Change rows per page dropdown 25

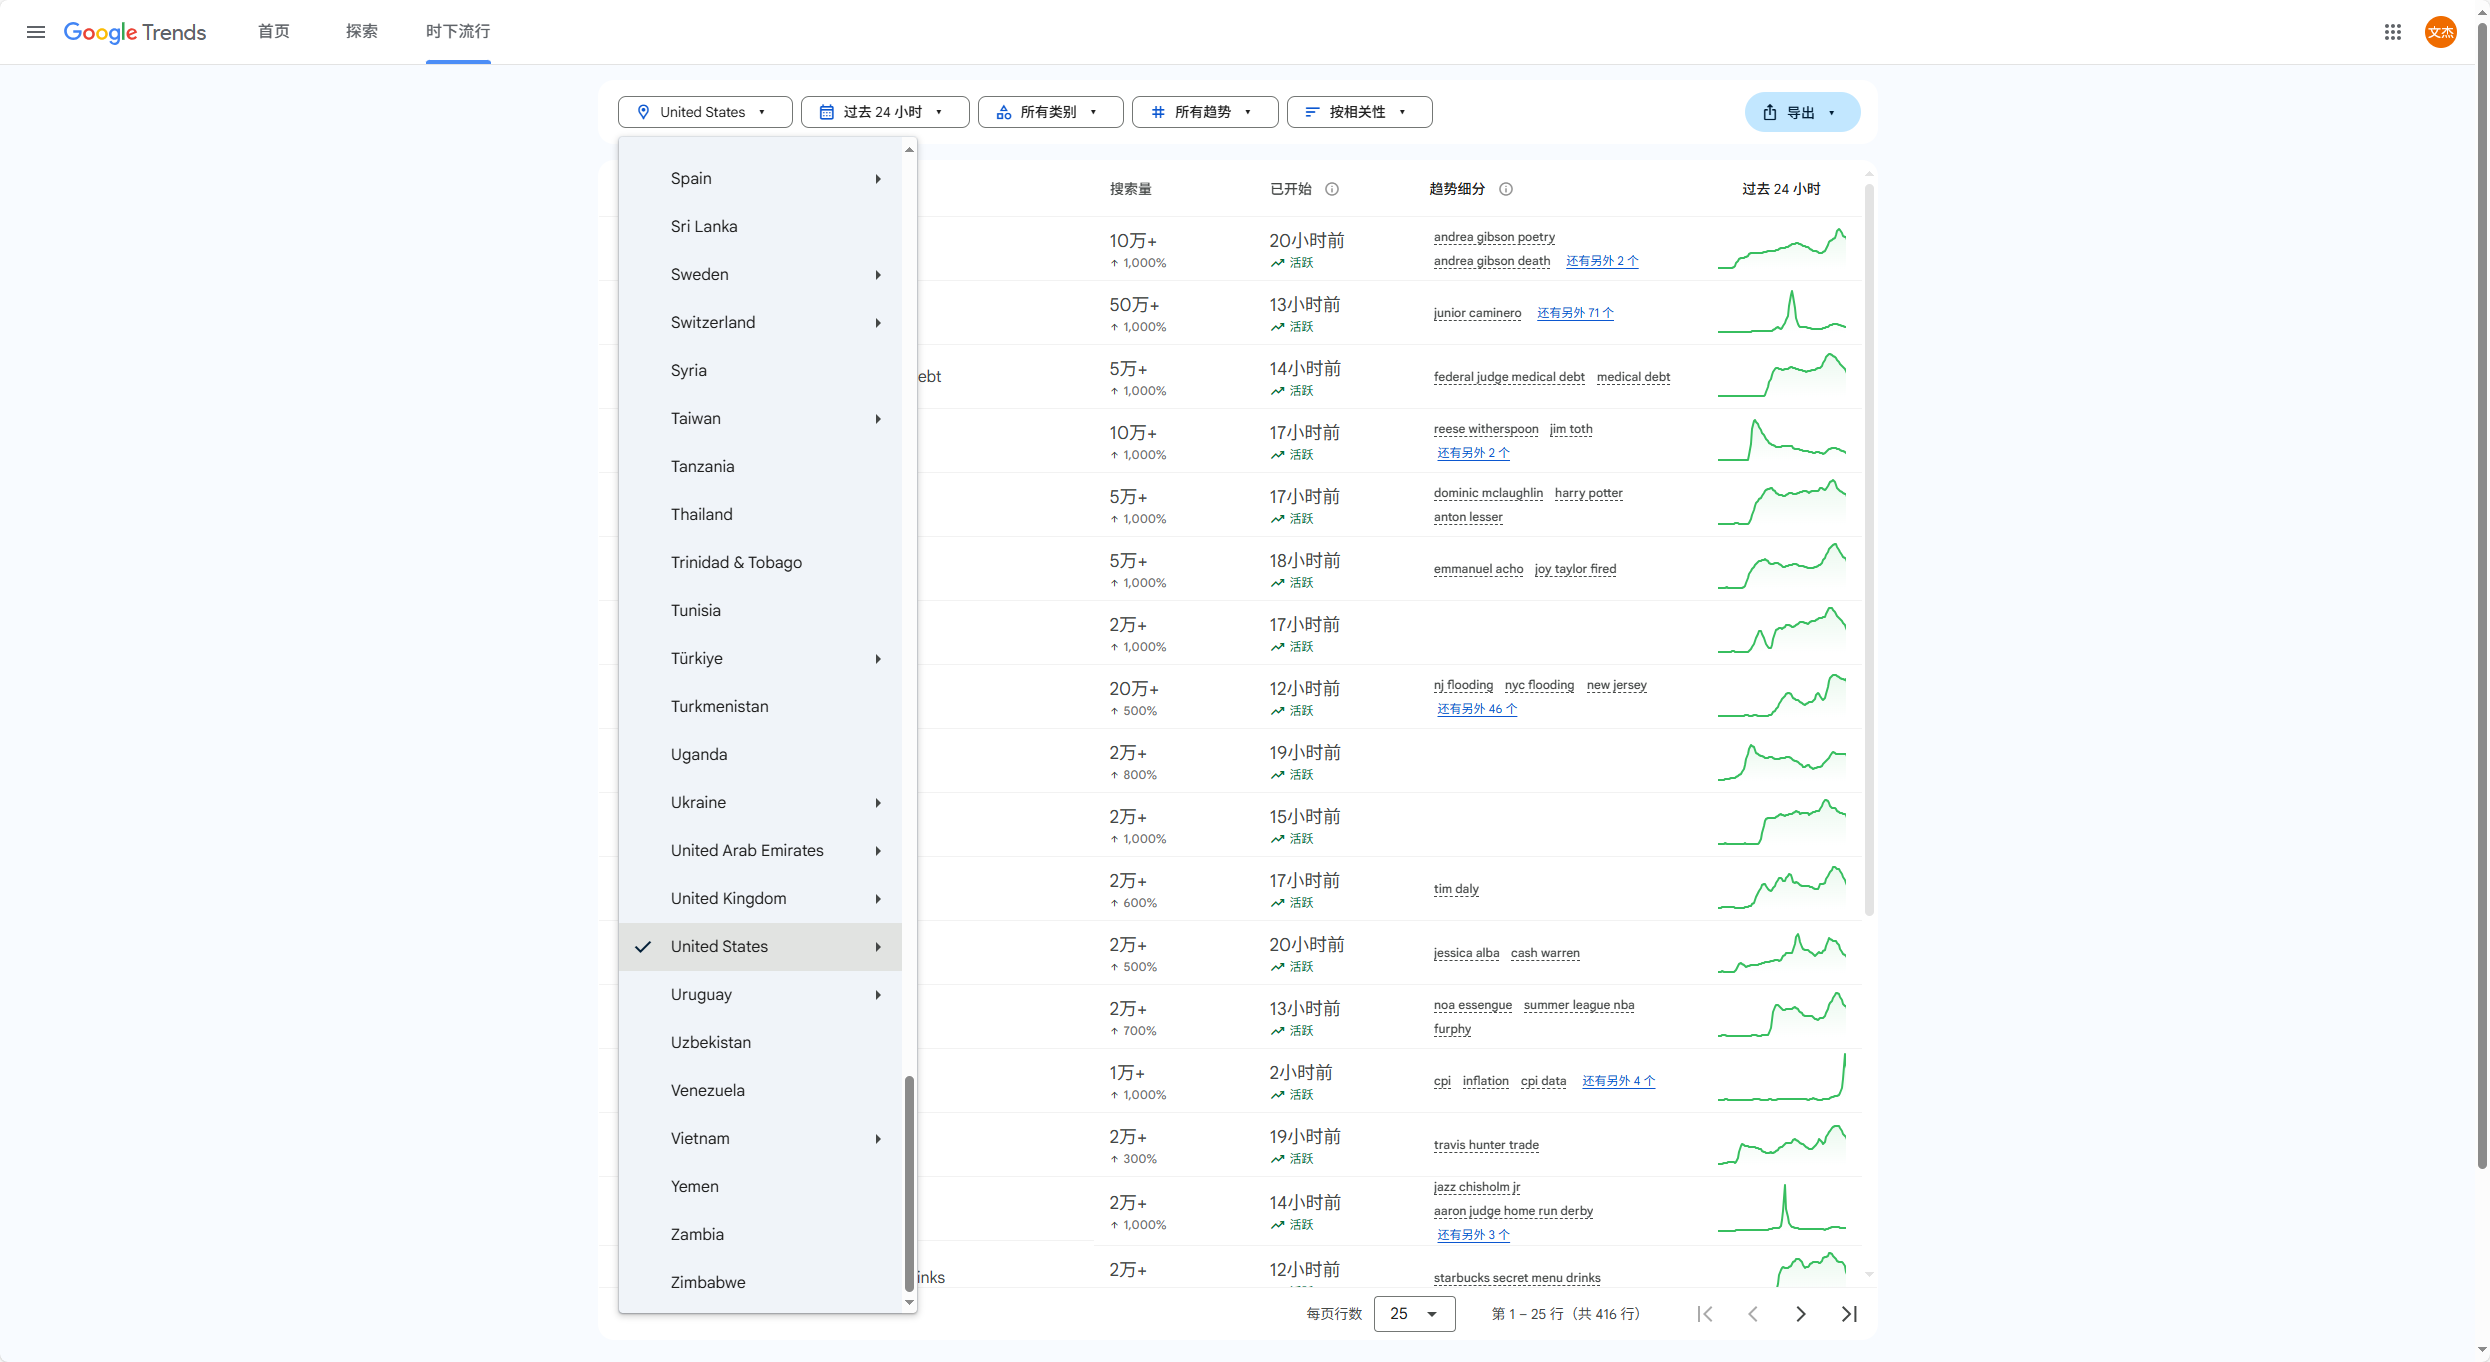pyautogui.click(x=1414, y=1314)
